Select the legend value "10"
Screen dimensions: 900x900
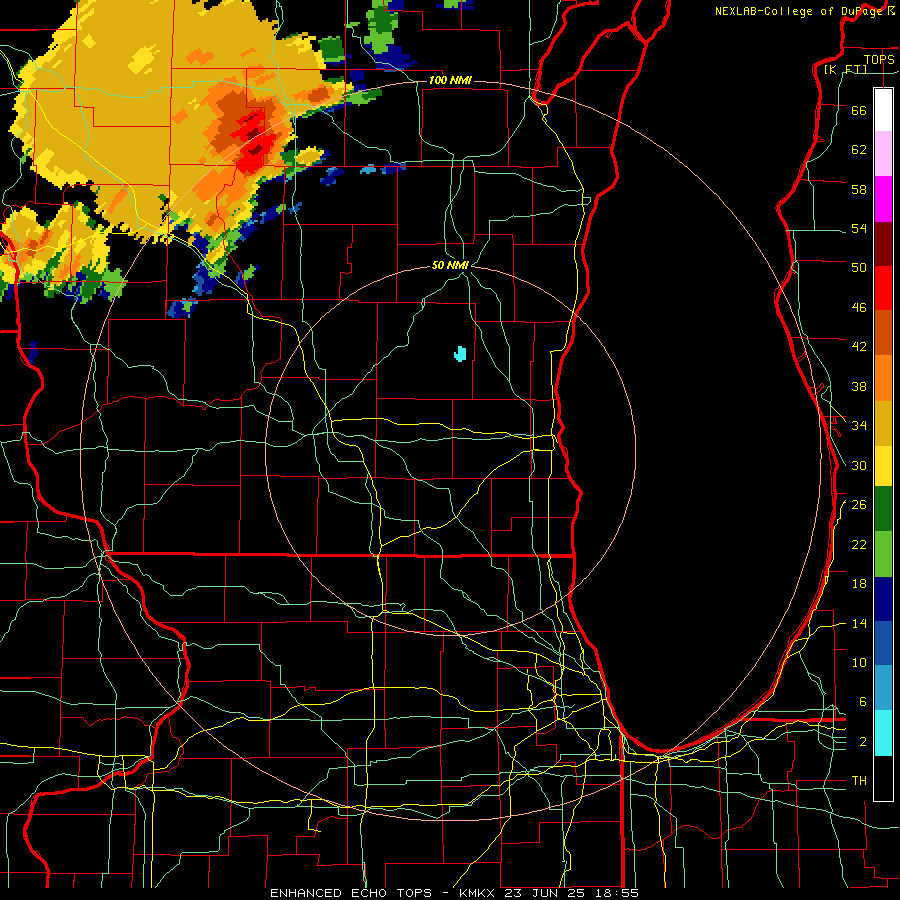[859, 662]
